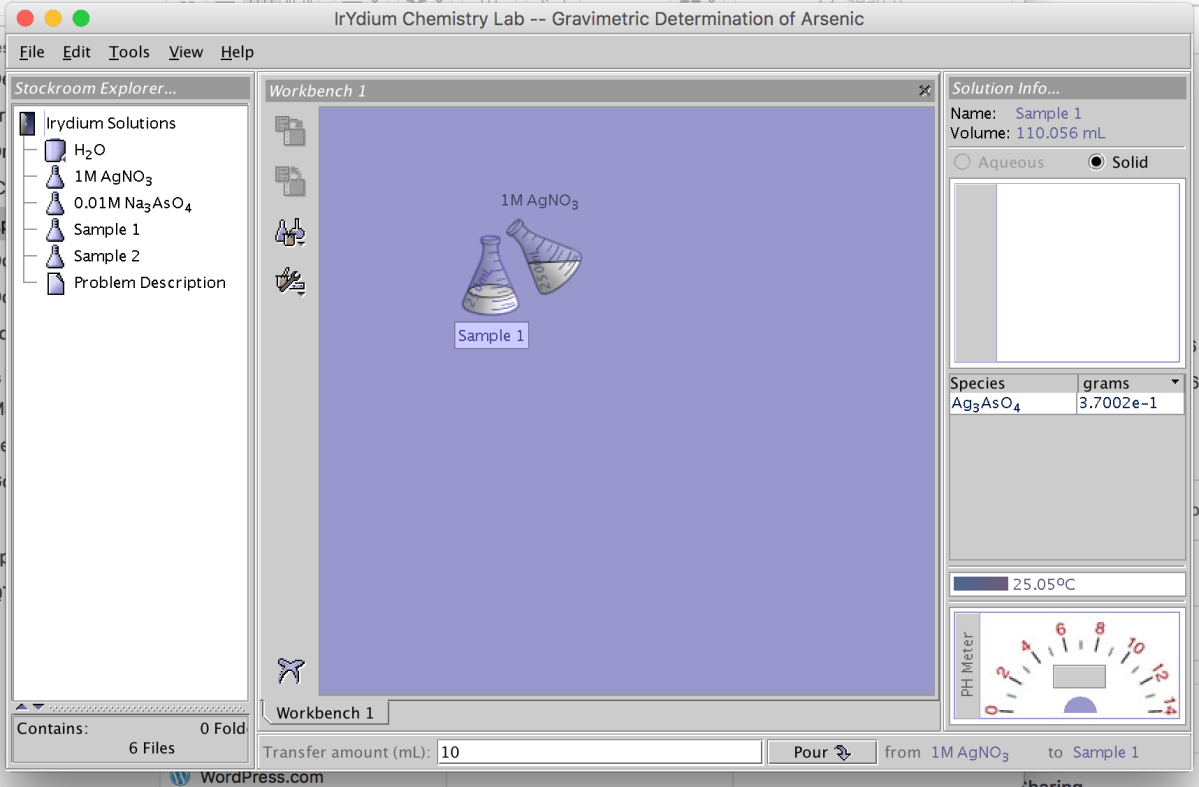Select 1M AgNO3 in the stockroom list
Image resolution: width=1199 pixels, height=787 pixels.
pos(113,177)
